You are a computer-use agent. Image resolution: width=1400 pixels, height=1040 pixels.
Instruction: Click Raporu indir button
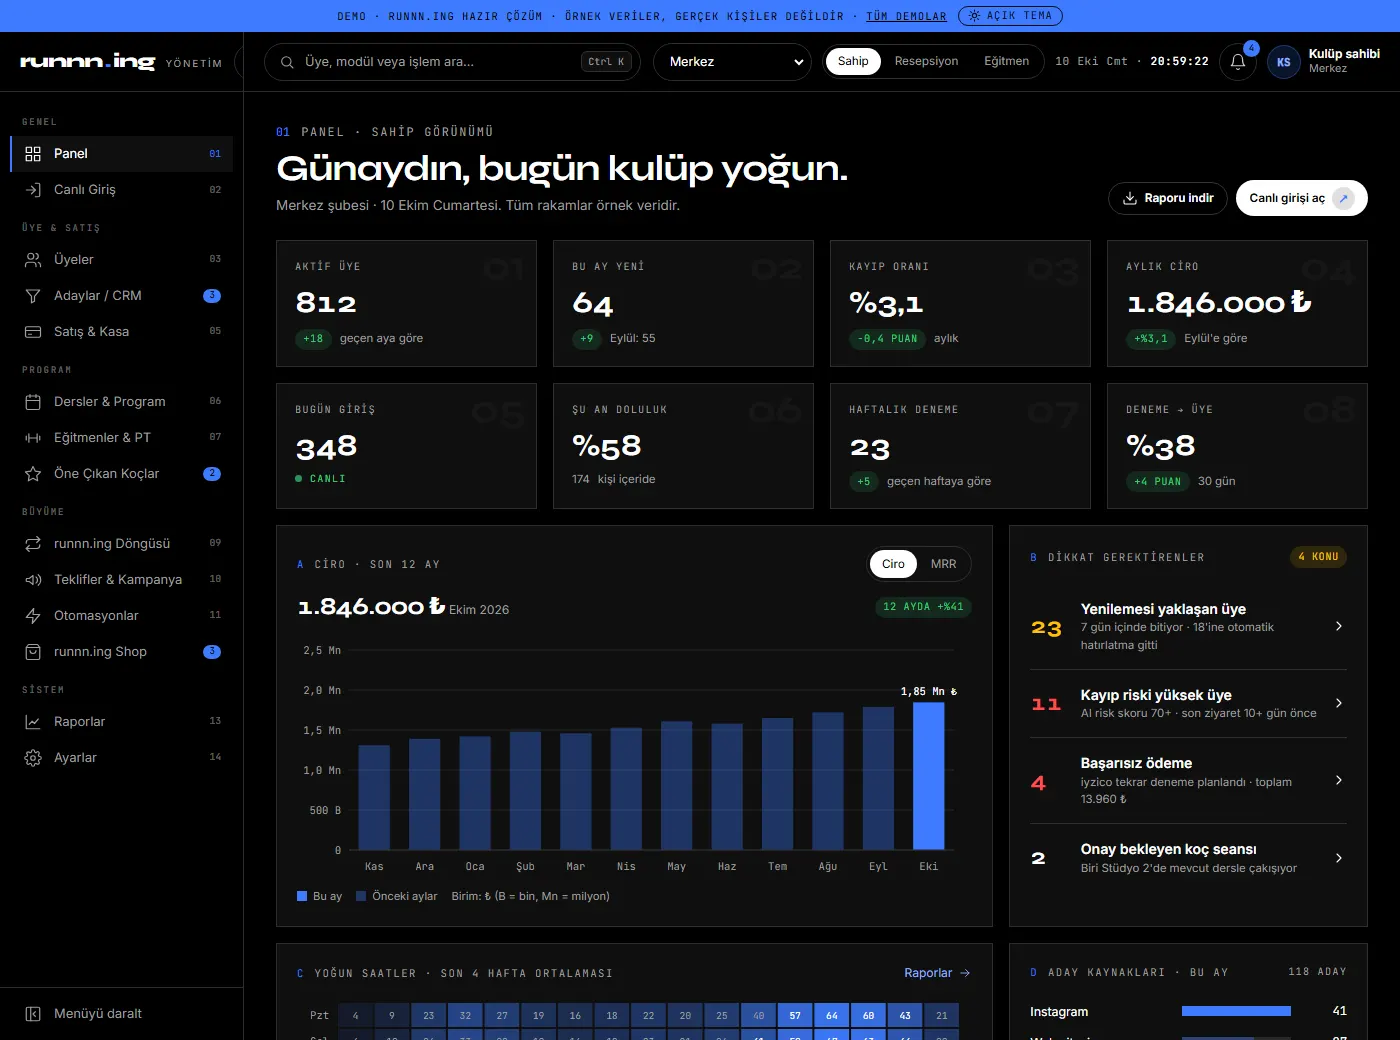pyautogui.click(x=1168, y=198)
